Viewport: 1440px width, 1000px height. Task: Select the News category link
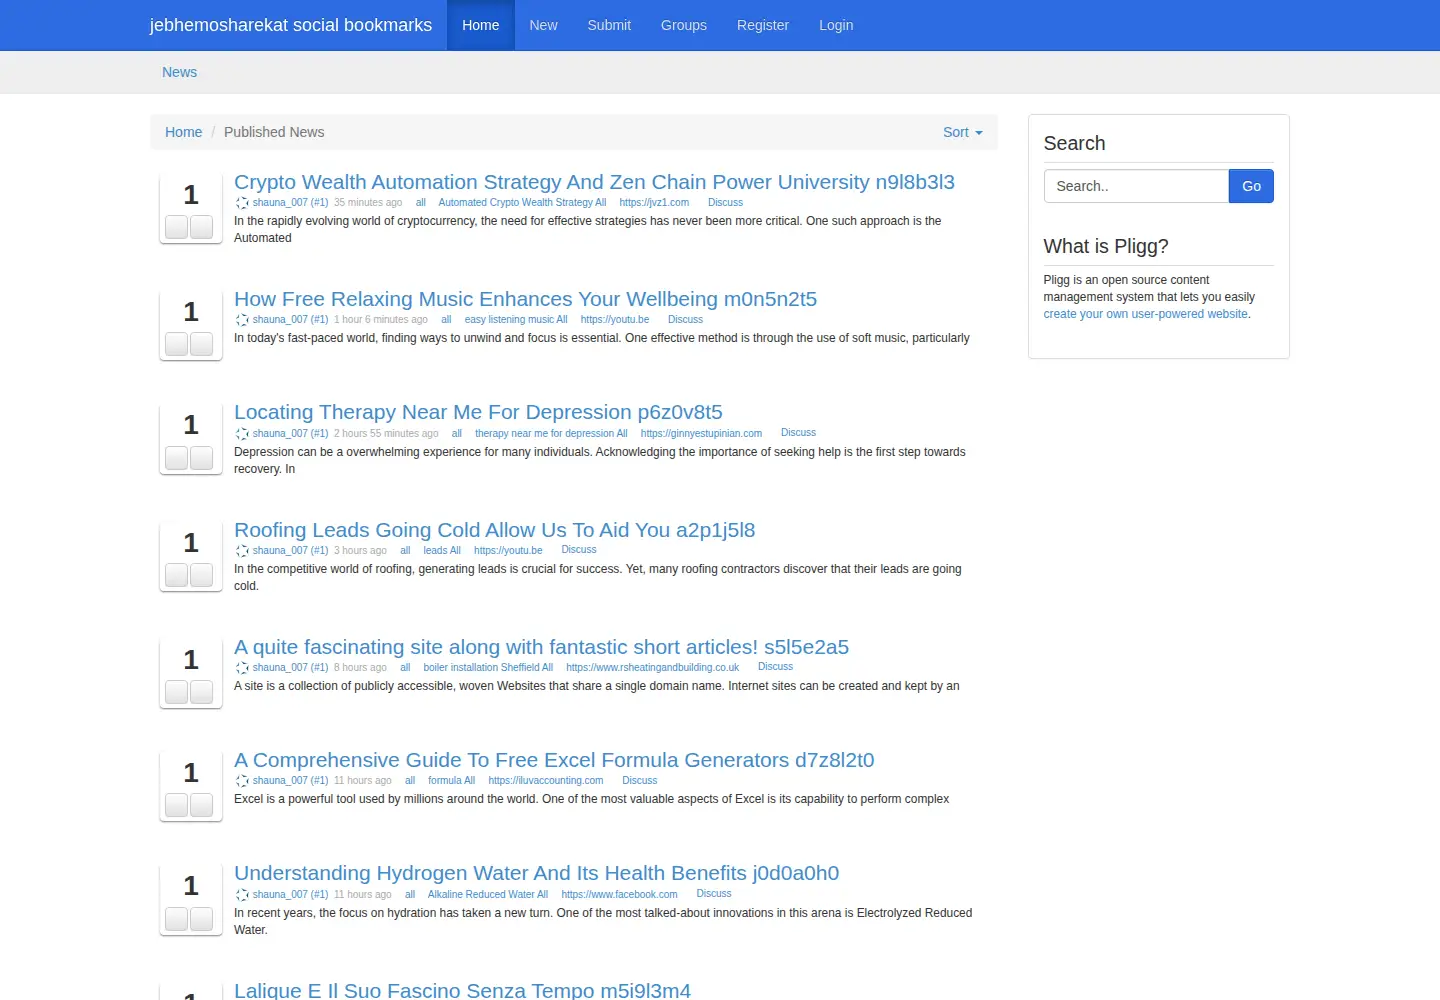pyautogui.click(x=180, y=72)
